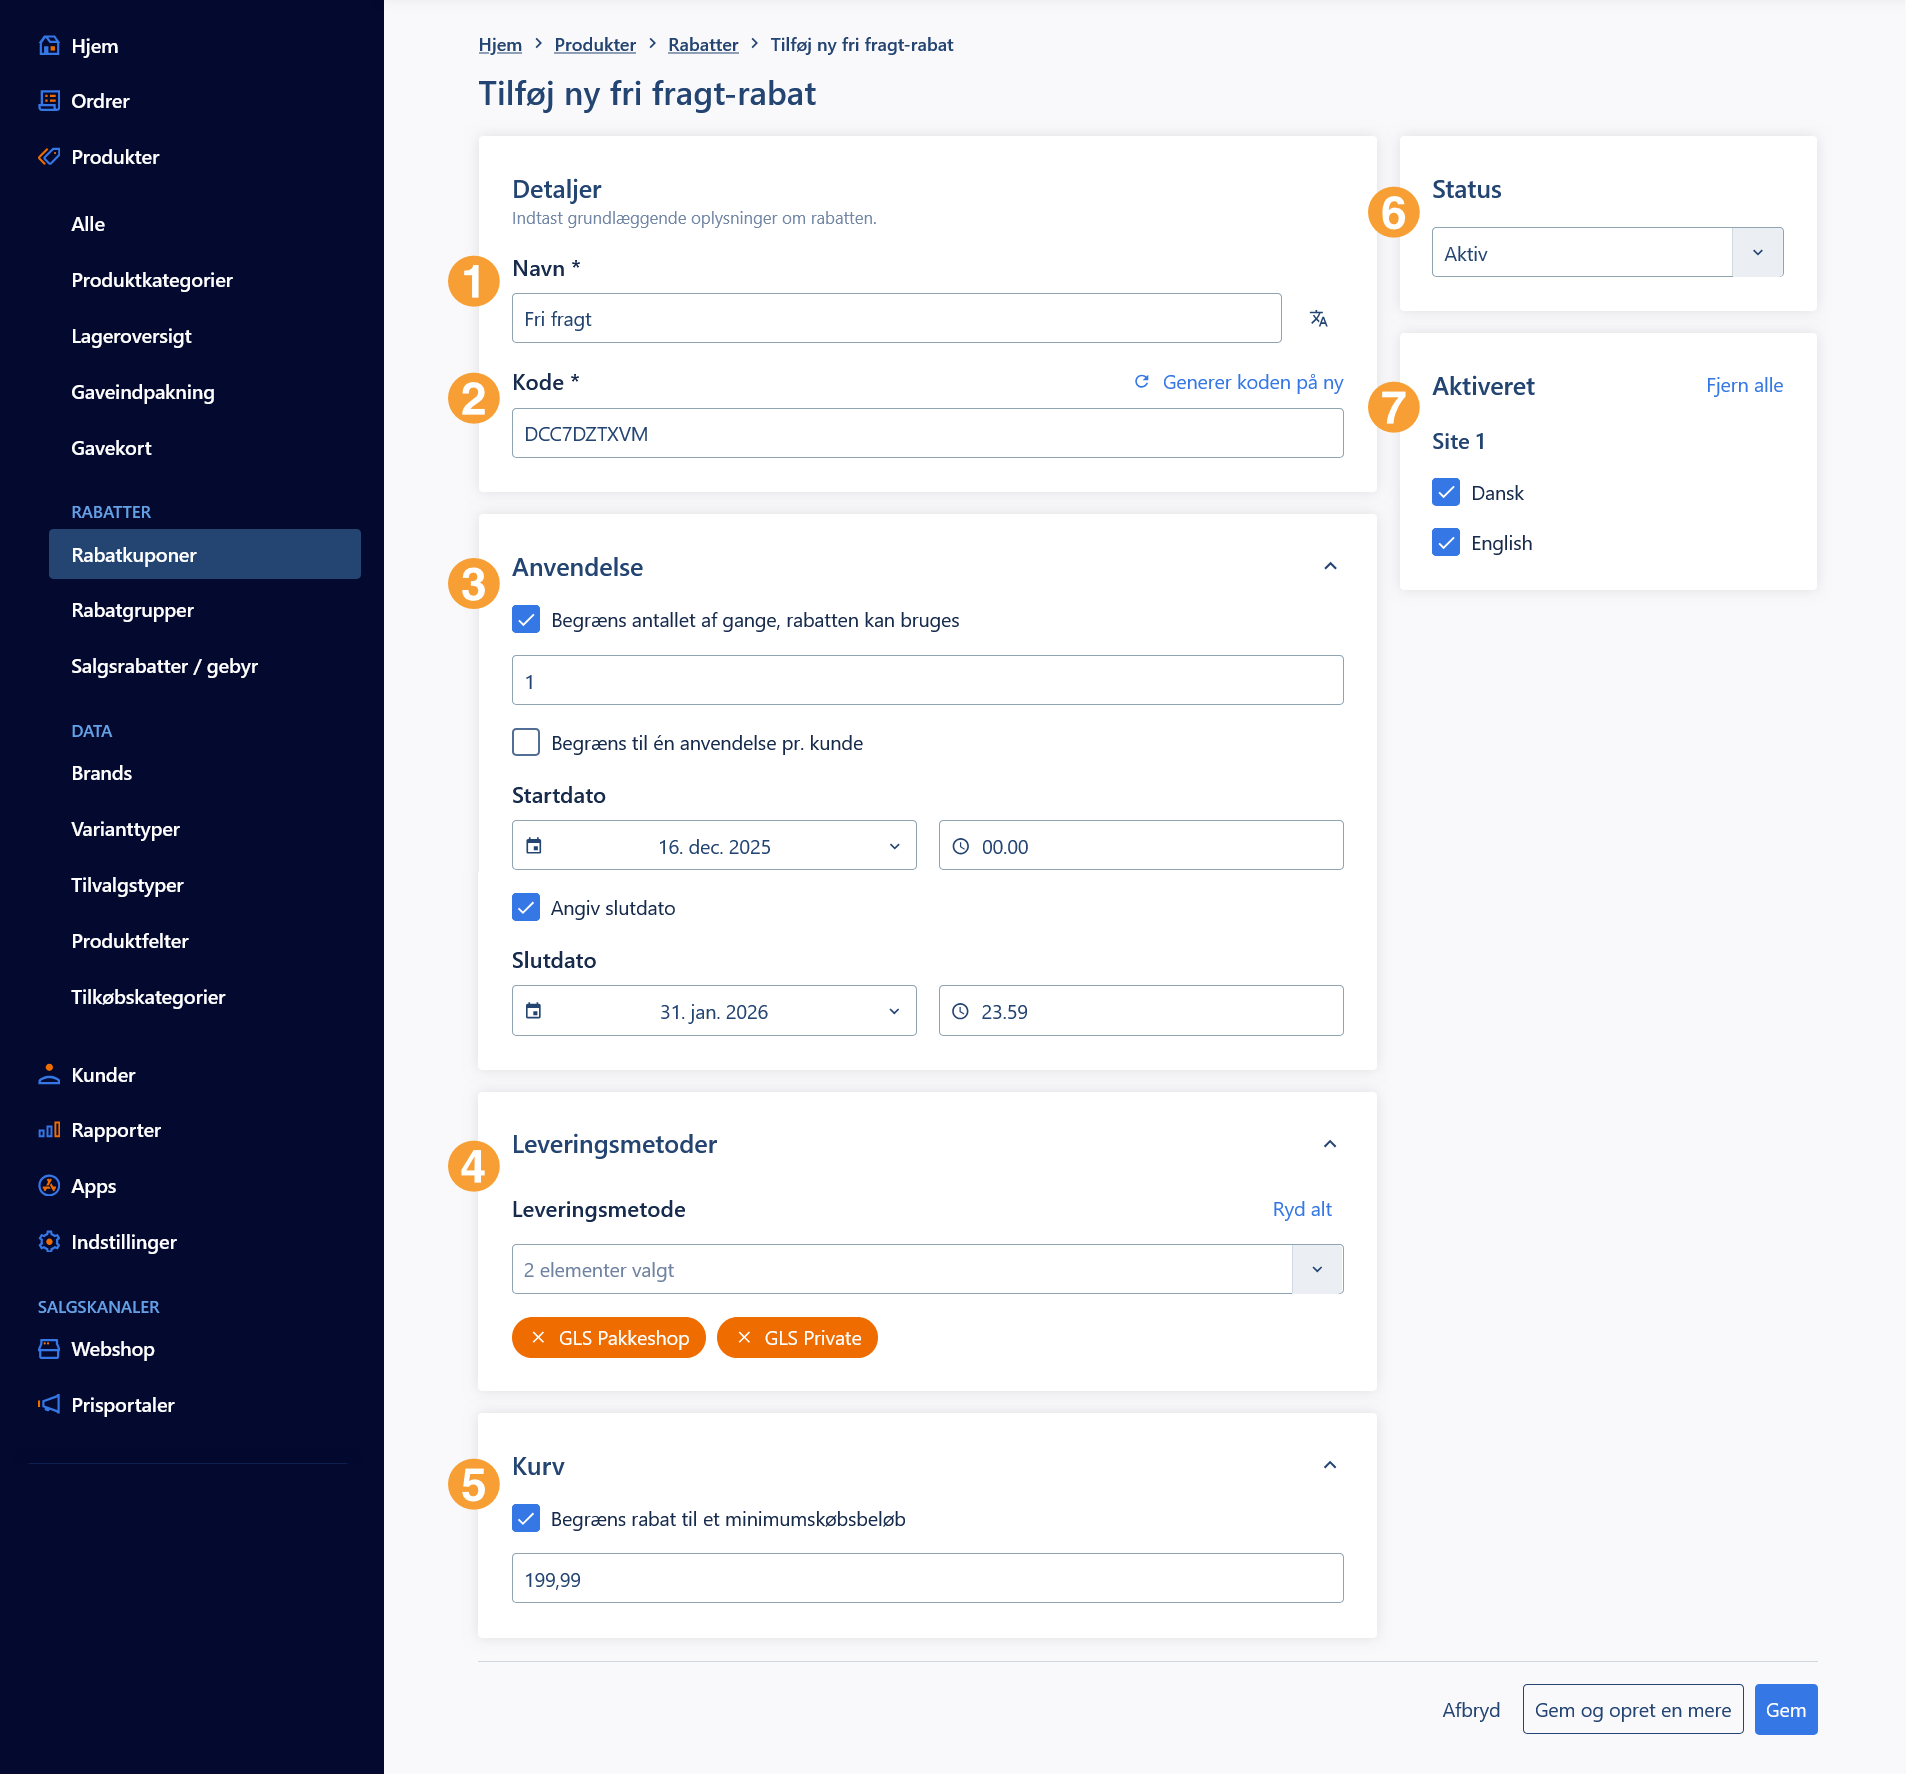The width and height of the screenshot is (1906, 1774).
Task: Enable limit to one use per customer
Action: 526,742
